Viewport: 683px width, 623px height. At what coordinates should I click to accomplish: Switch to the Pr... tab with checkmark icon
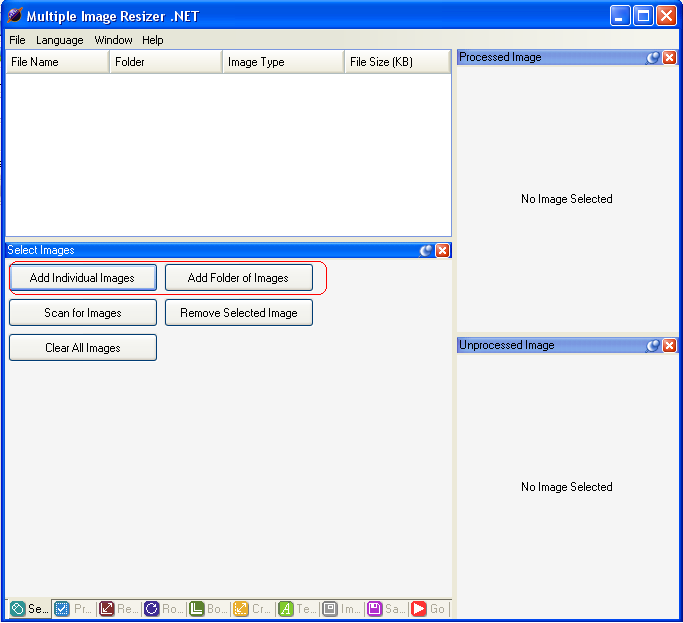point(73,608)
